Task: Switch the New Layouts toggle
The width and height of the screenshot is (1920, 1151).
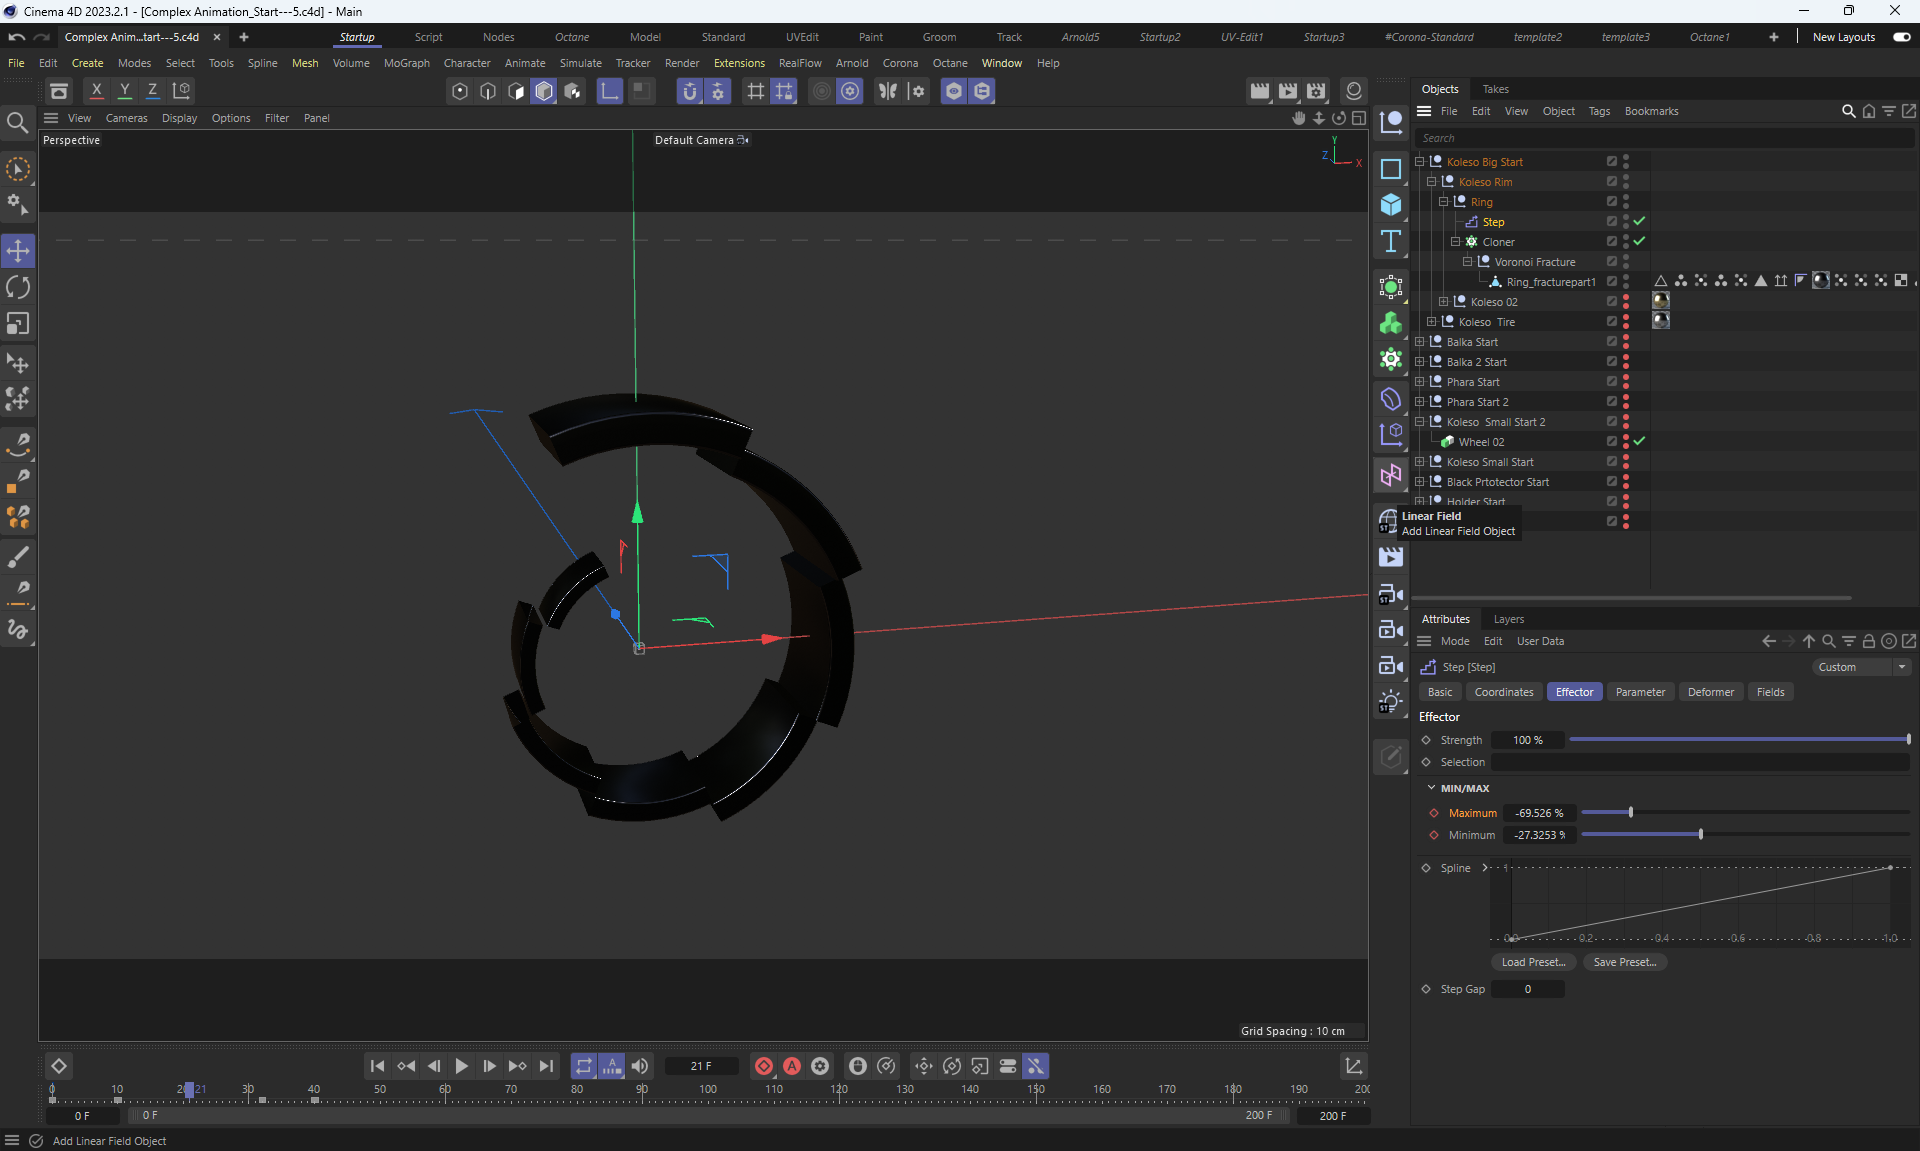Action: point(1901,37)
